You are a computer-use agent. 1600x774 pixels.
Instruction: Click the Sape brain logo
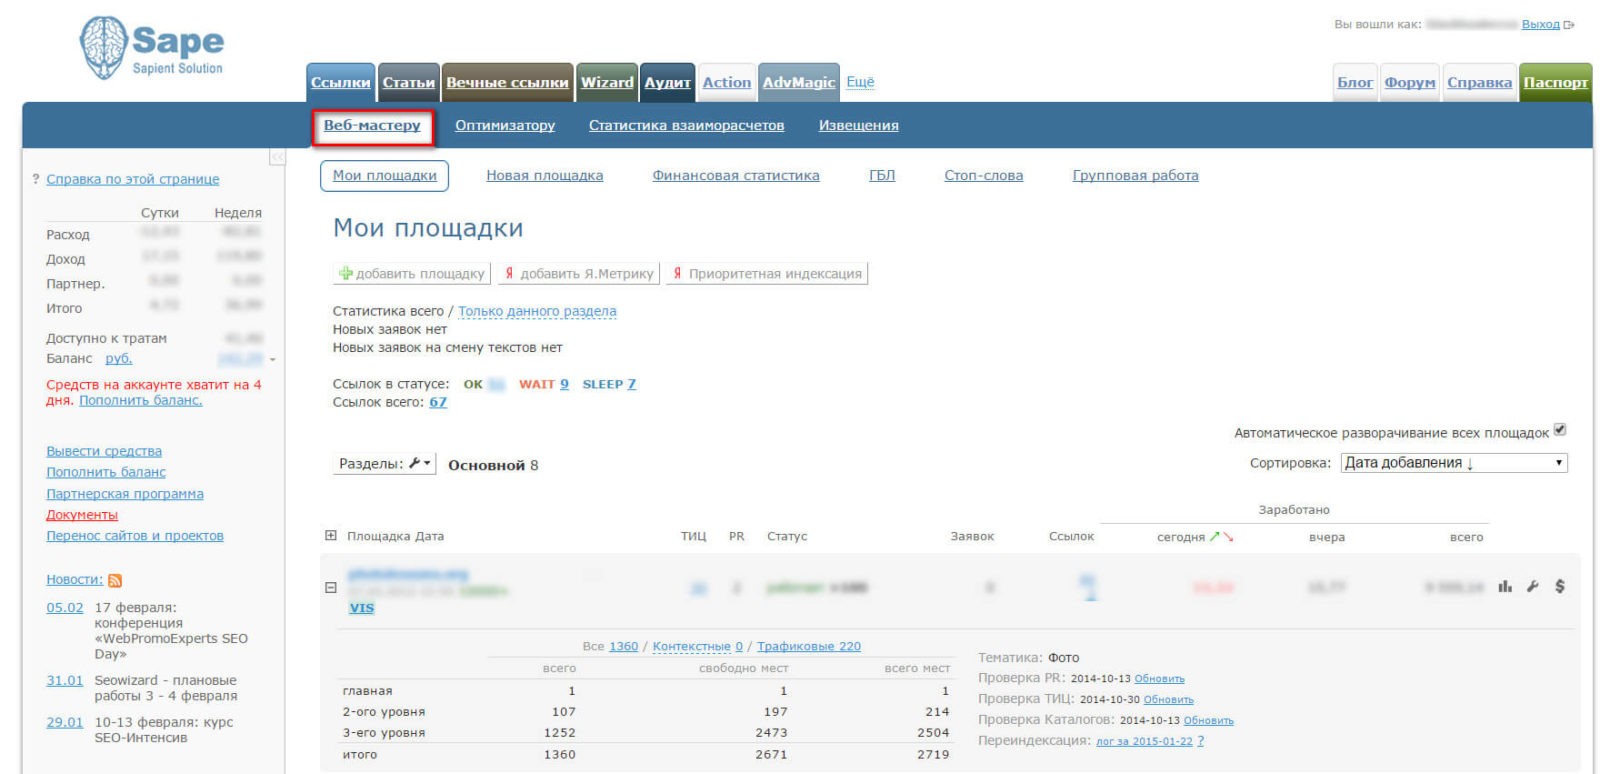(104, 47)
